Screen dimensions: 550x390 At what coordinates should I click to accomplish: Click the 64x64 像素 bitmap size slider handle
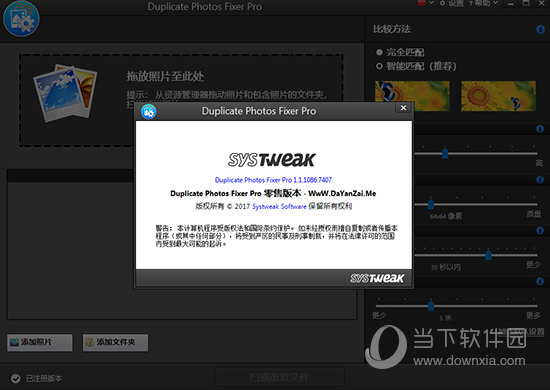click(431, 204)
